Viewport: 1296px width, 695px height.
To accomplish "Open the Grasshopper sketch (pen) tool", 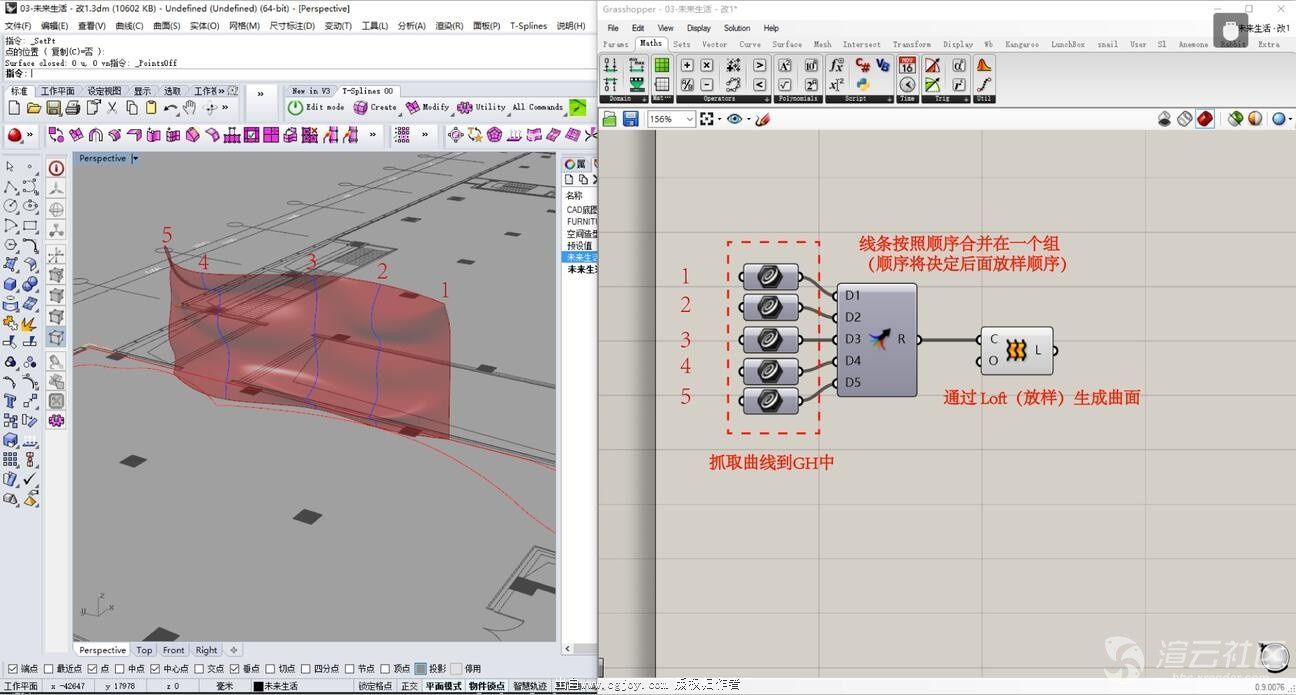I will (762, 119).
